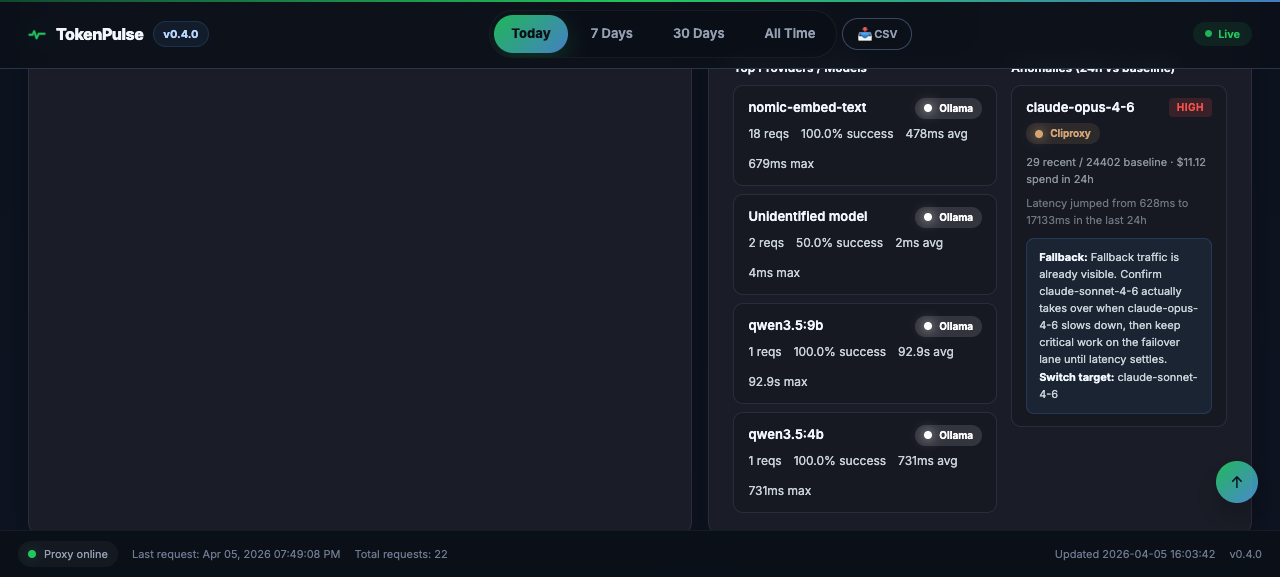Click the v0.4.0 version badge
Screen dimensions: 1280x577
180,33
